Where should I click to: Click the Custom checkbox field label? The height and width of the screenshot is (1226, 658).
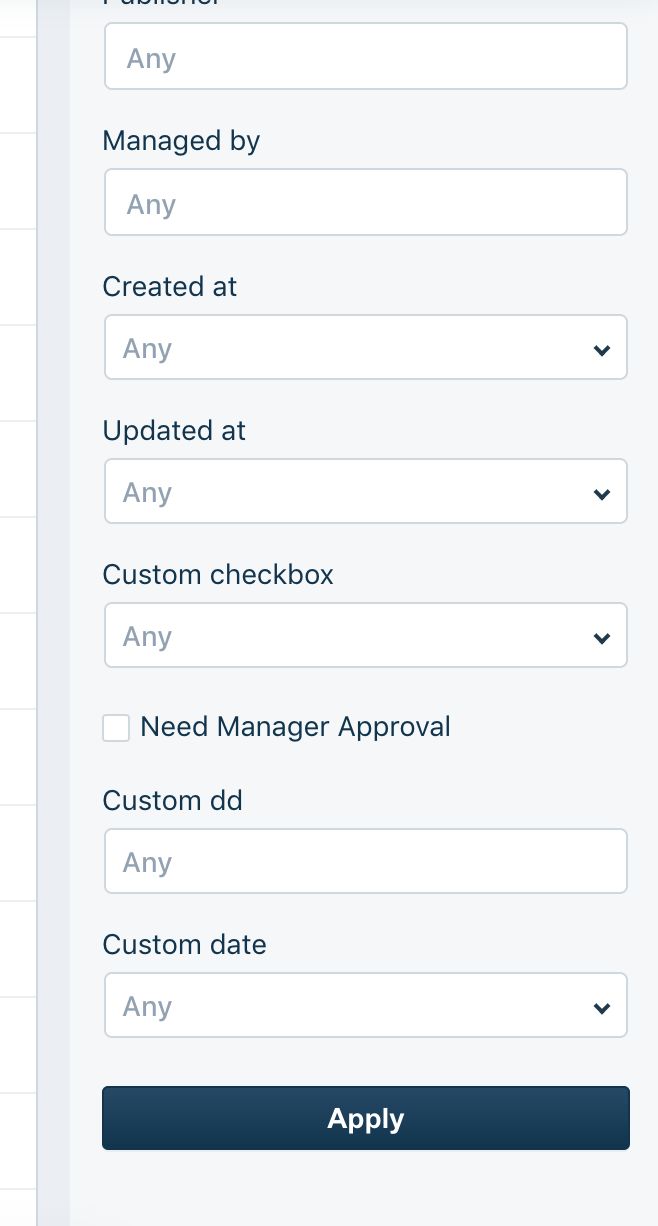(218, 575)
